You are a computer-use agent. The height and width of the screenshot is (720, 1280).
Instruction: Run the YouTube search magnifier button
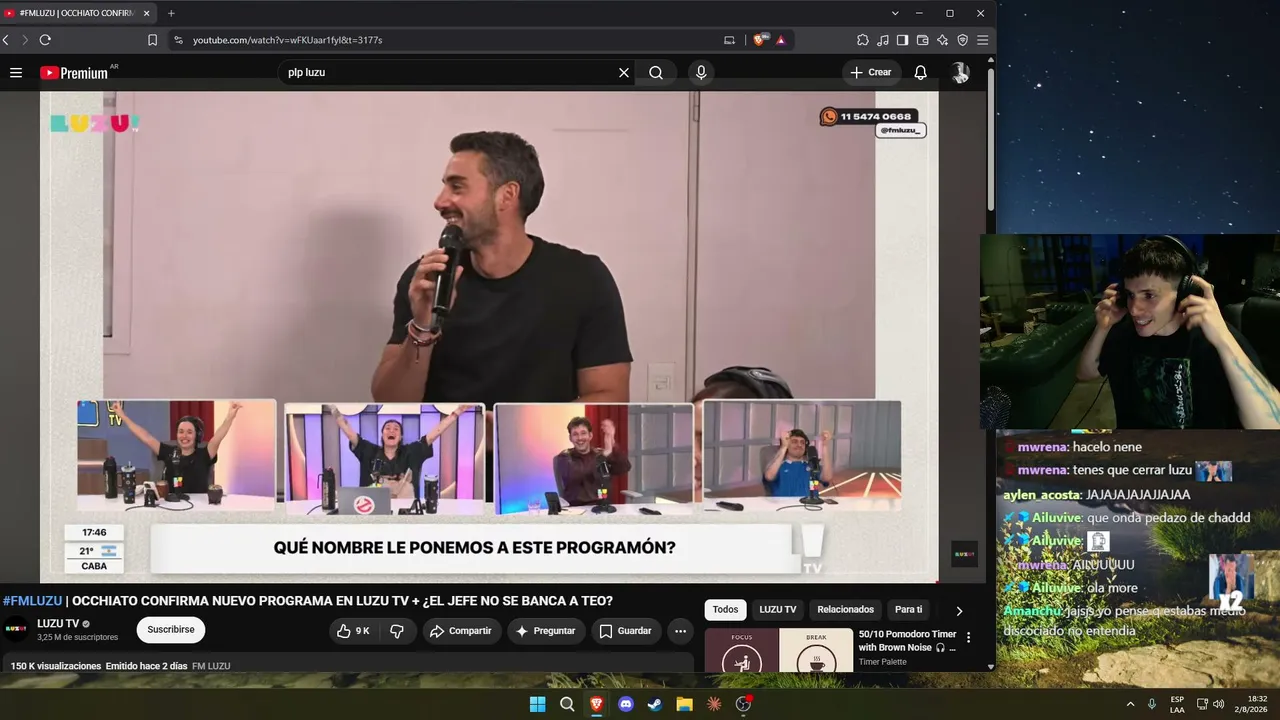[x=656, y=72]
